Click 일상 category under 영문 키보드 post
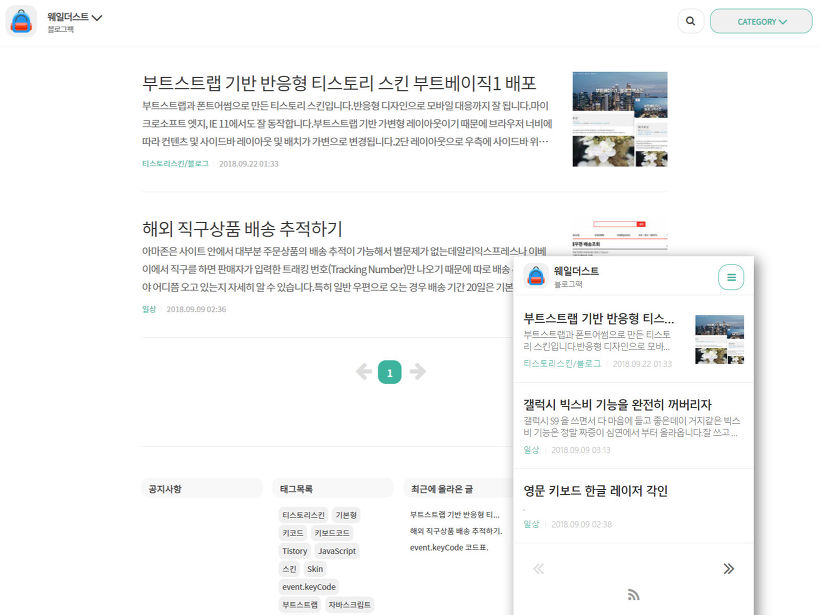Image resolution: width=820 pixels, height=615 pixels. pyautogui.click(x=531, y=524)
